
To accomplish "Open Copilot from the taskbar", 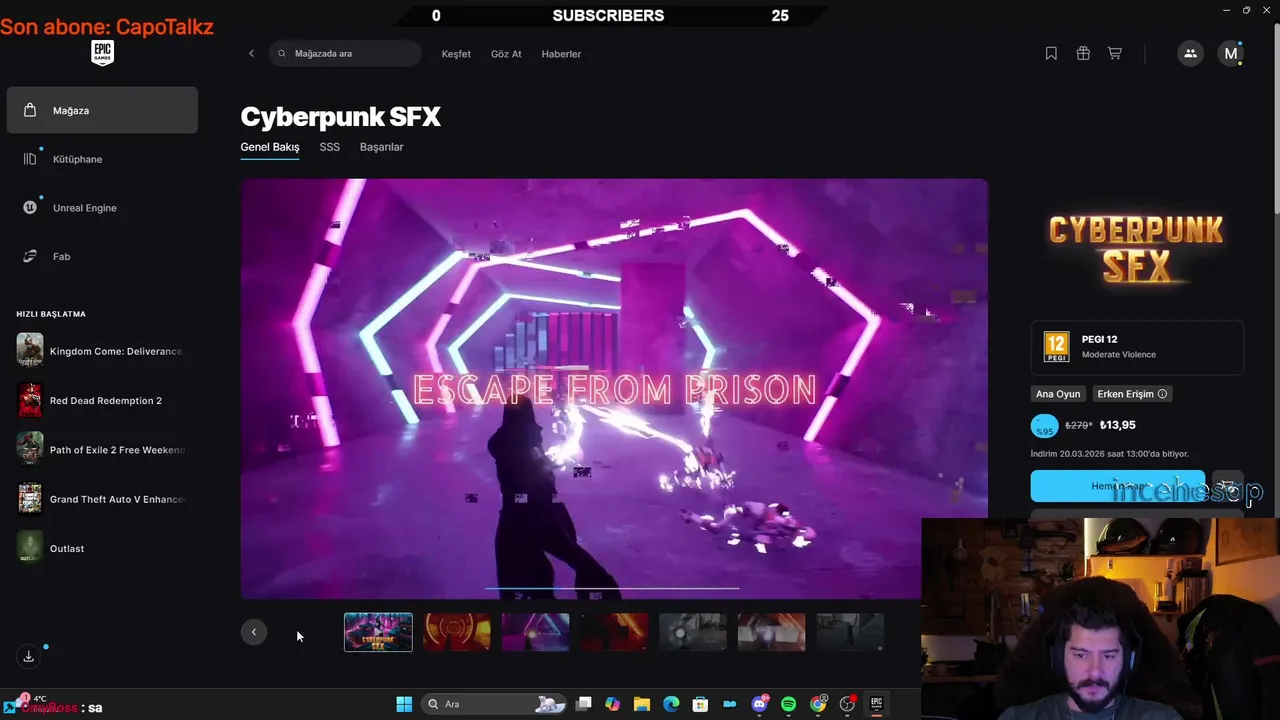I will point(613,704).
